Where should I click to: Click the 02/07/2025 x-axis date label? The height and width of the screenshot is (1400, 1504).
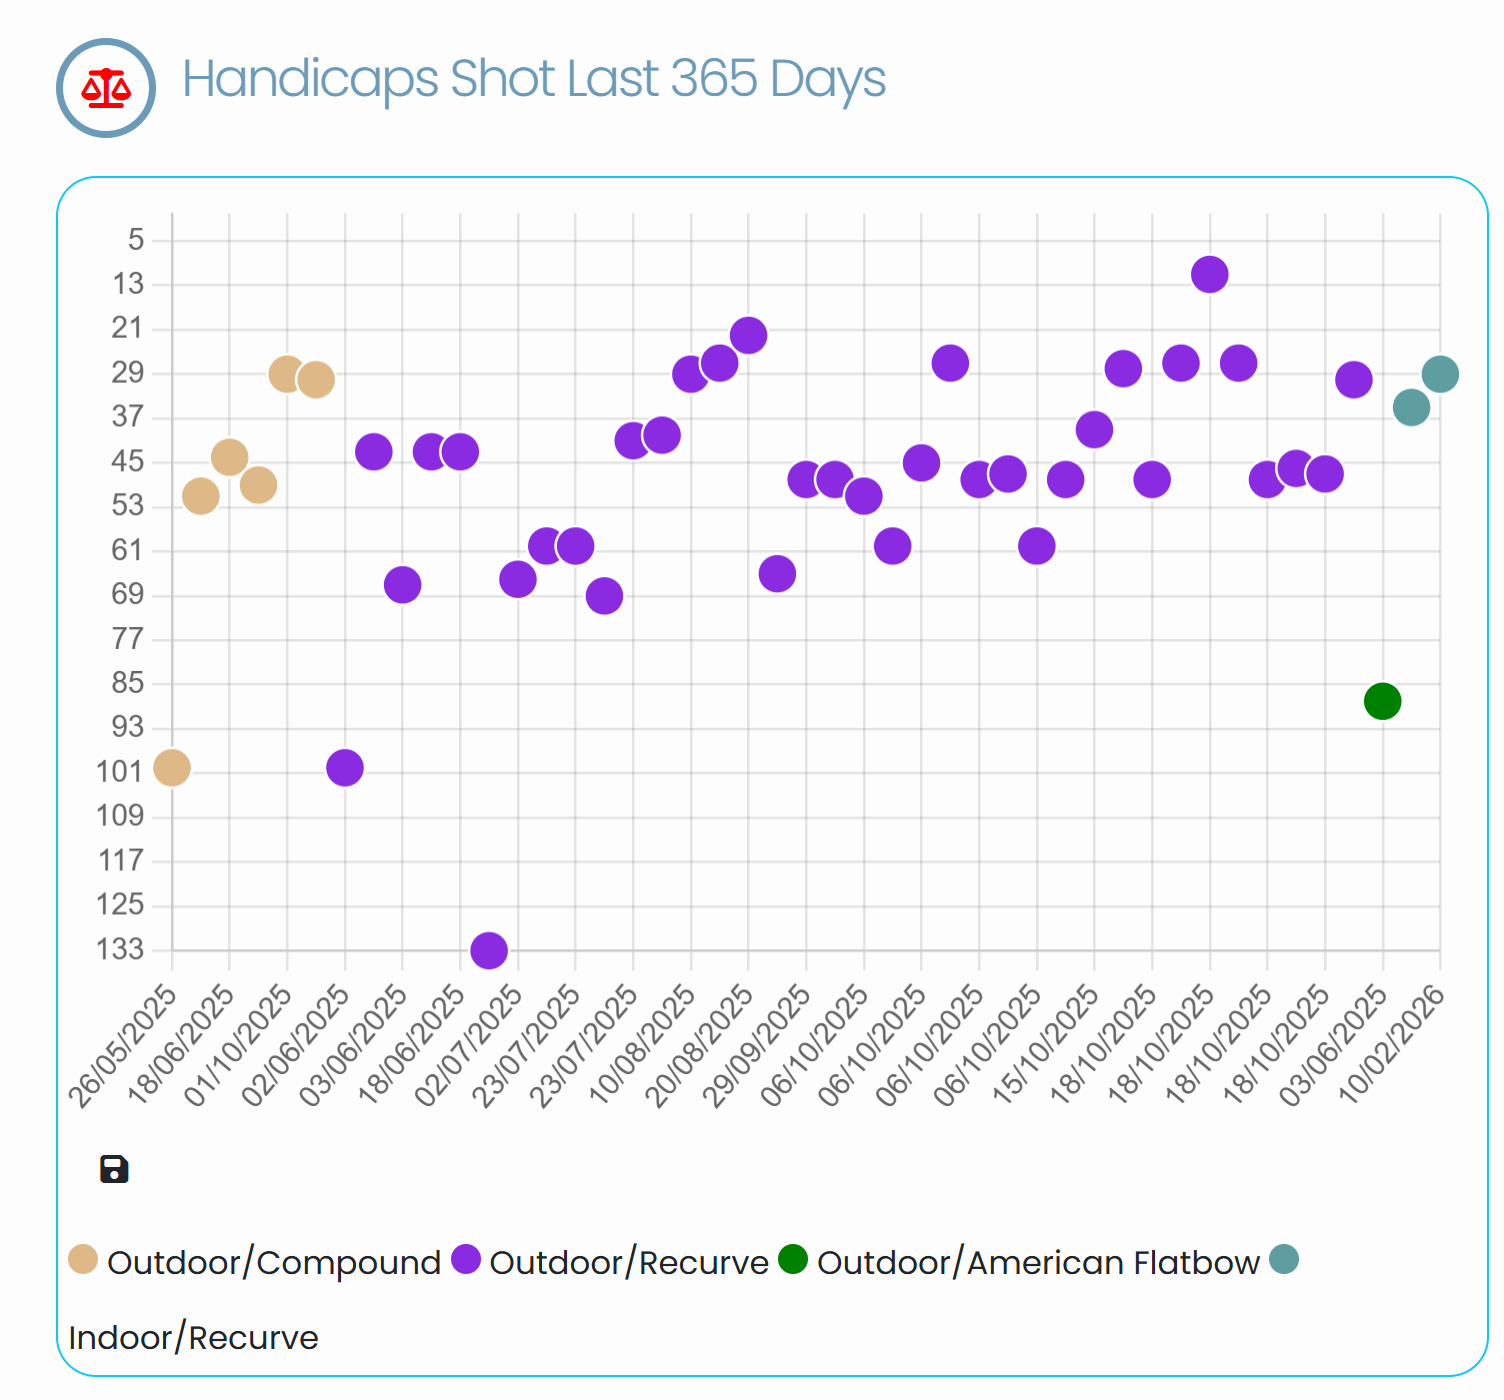(x=470, y=1045)
